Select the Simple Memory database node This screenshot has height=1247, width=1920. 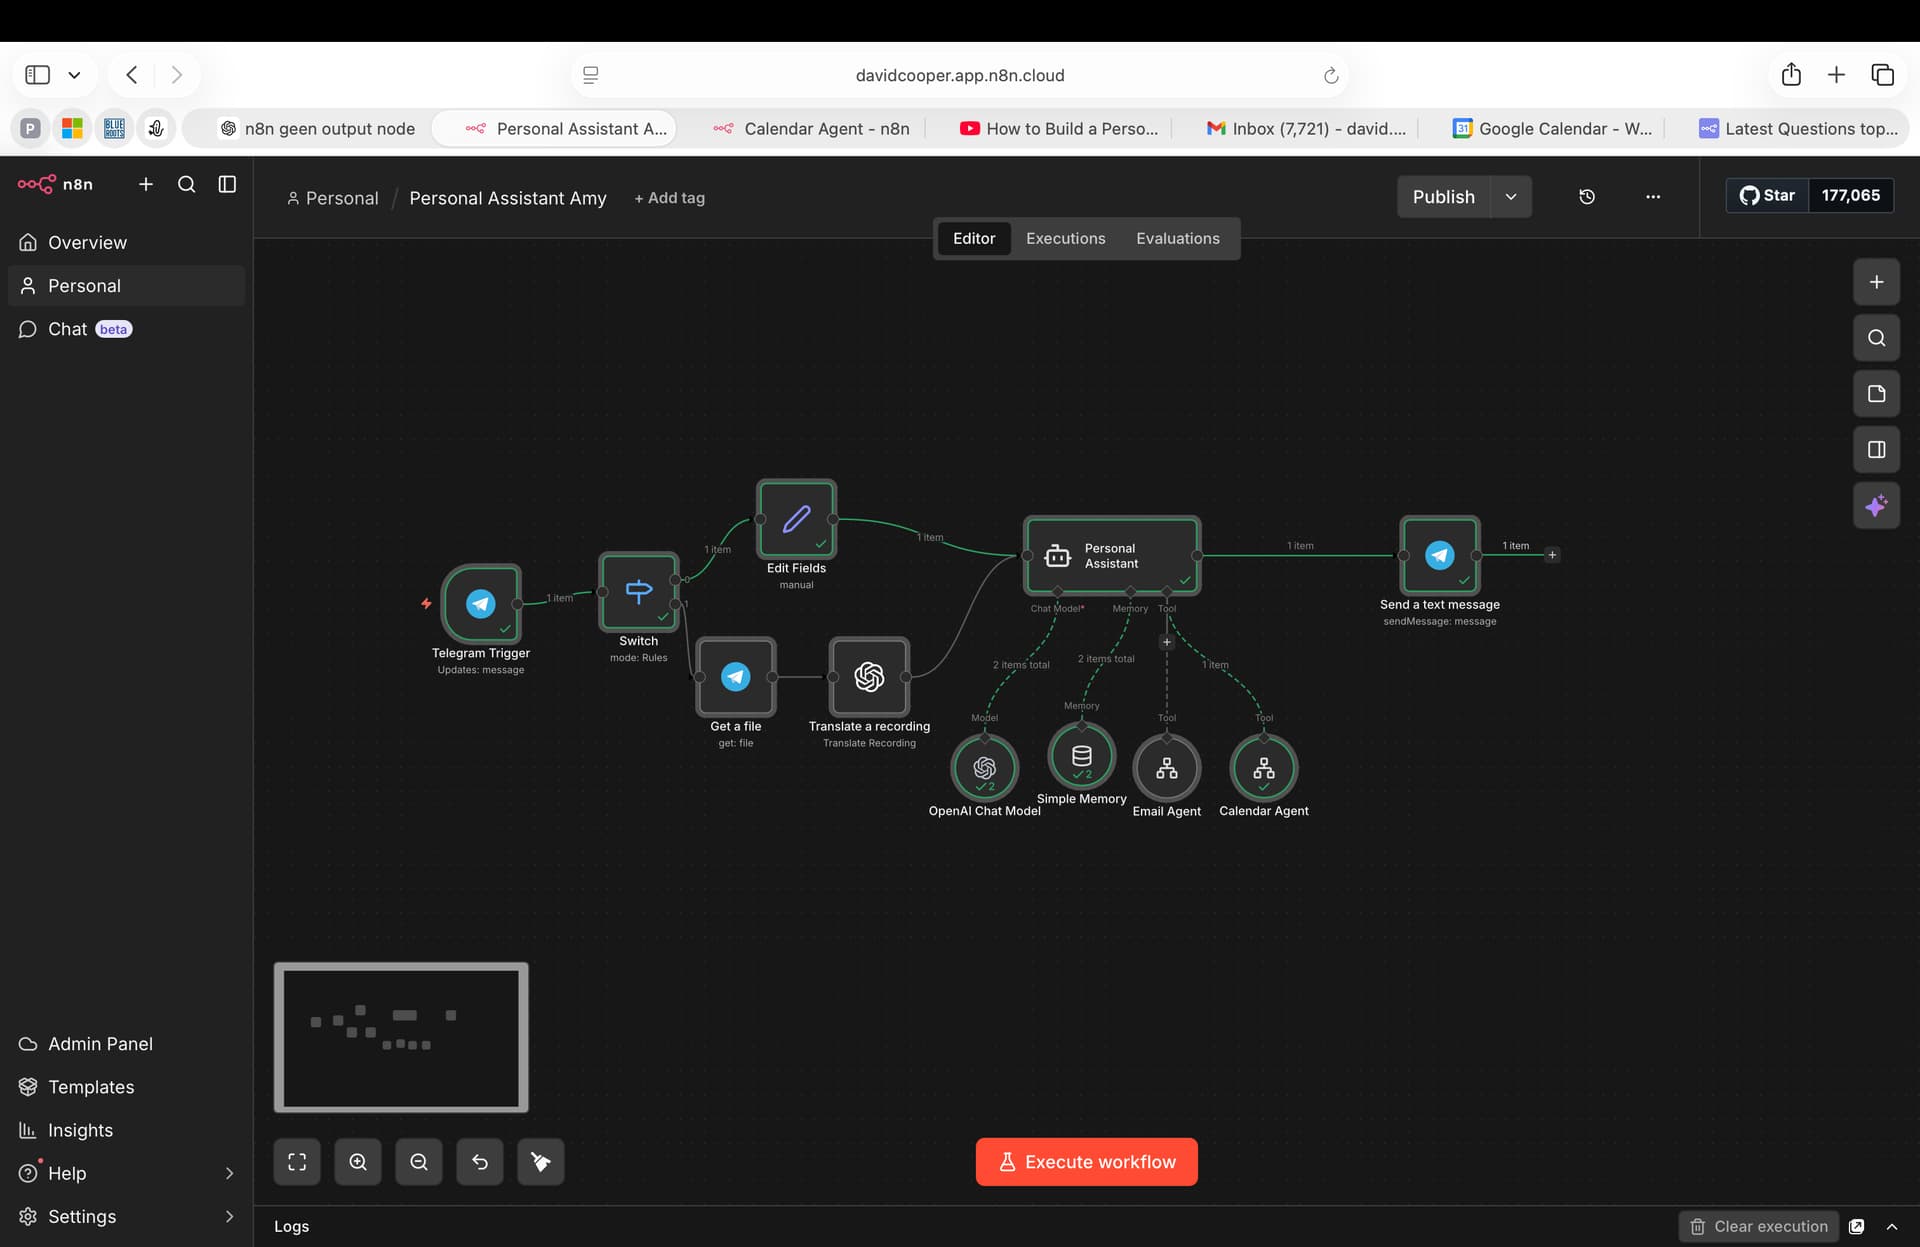click(1081, 756)
